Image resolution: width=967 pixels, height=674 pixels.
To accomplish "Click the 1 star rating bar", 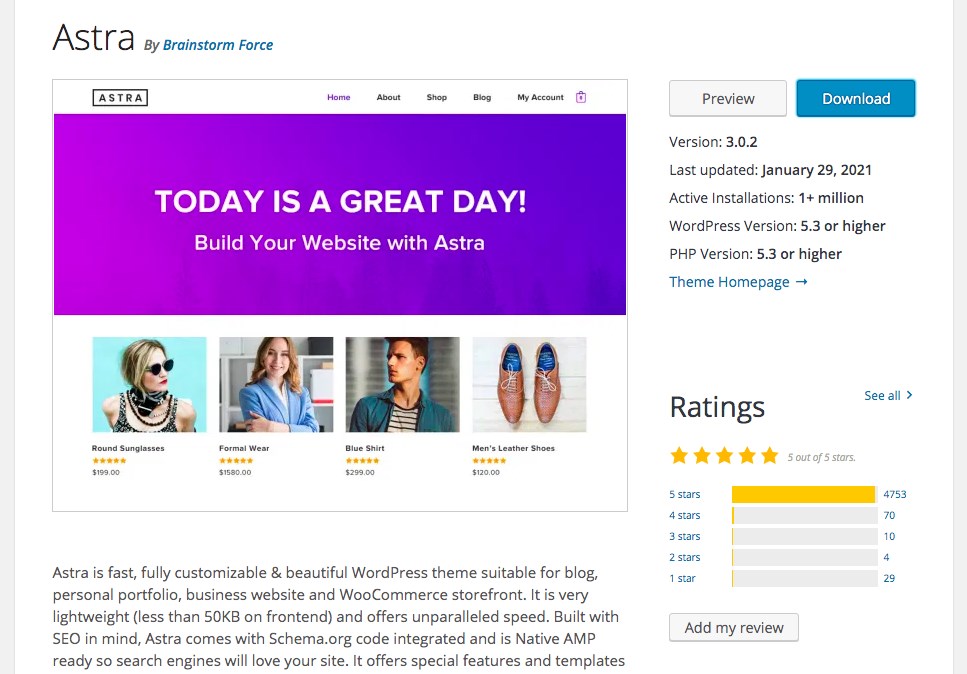I will tap(804, 578).
